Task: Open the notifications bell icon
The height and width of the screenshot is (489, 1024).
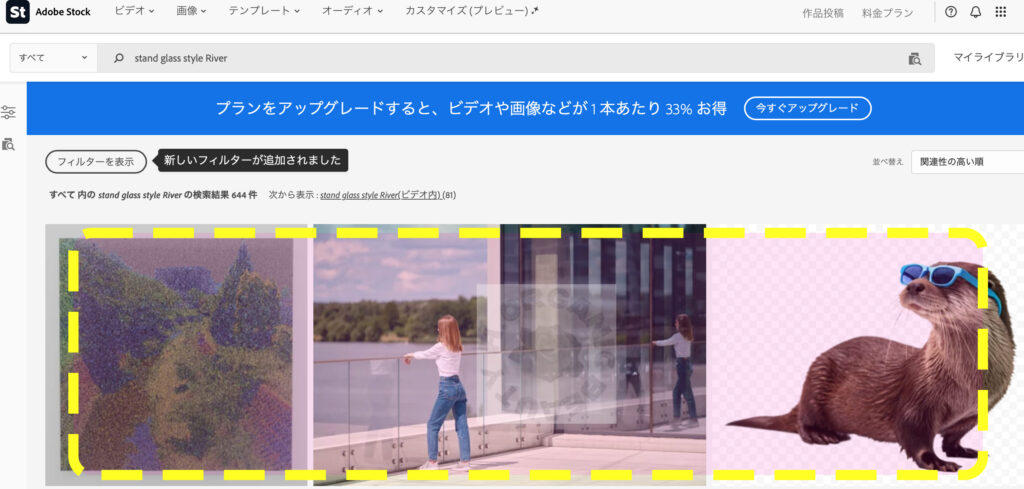Action: point(975,12)
